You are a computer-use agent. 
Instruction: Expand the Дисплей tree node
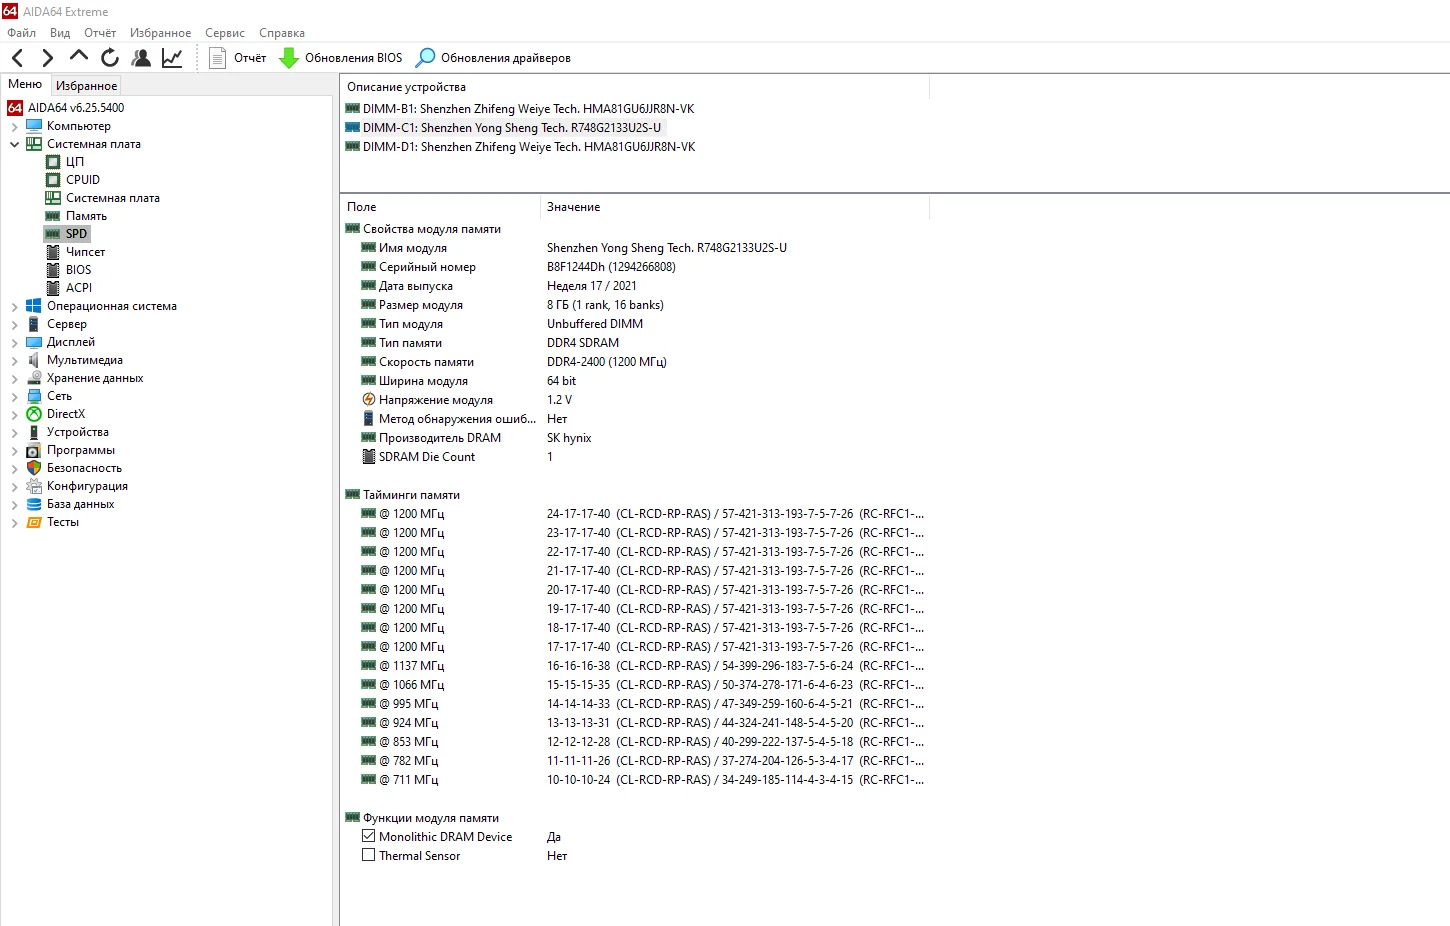point(14,342)
